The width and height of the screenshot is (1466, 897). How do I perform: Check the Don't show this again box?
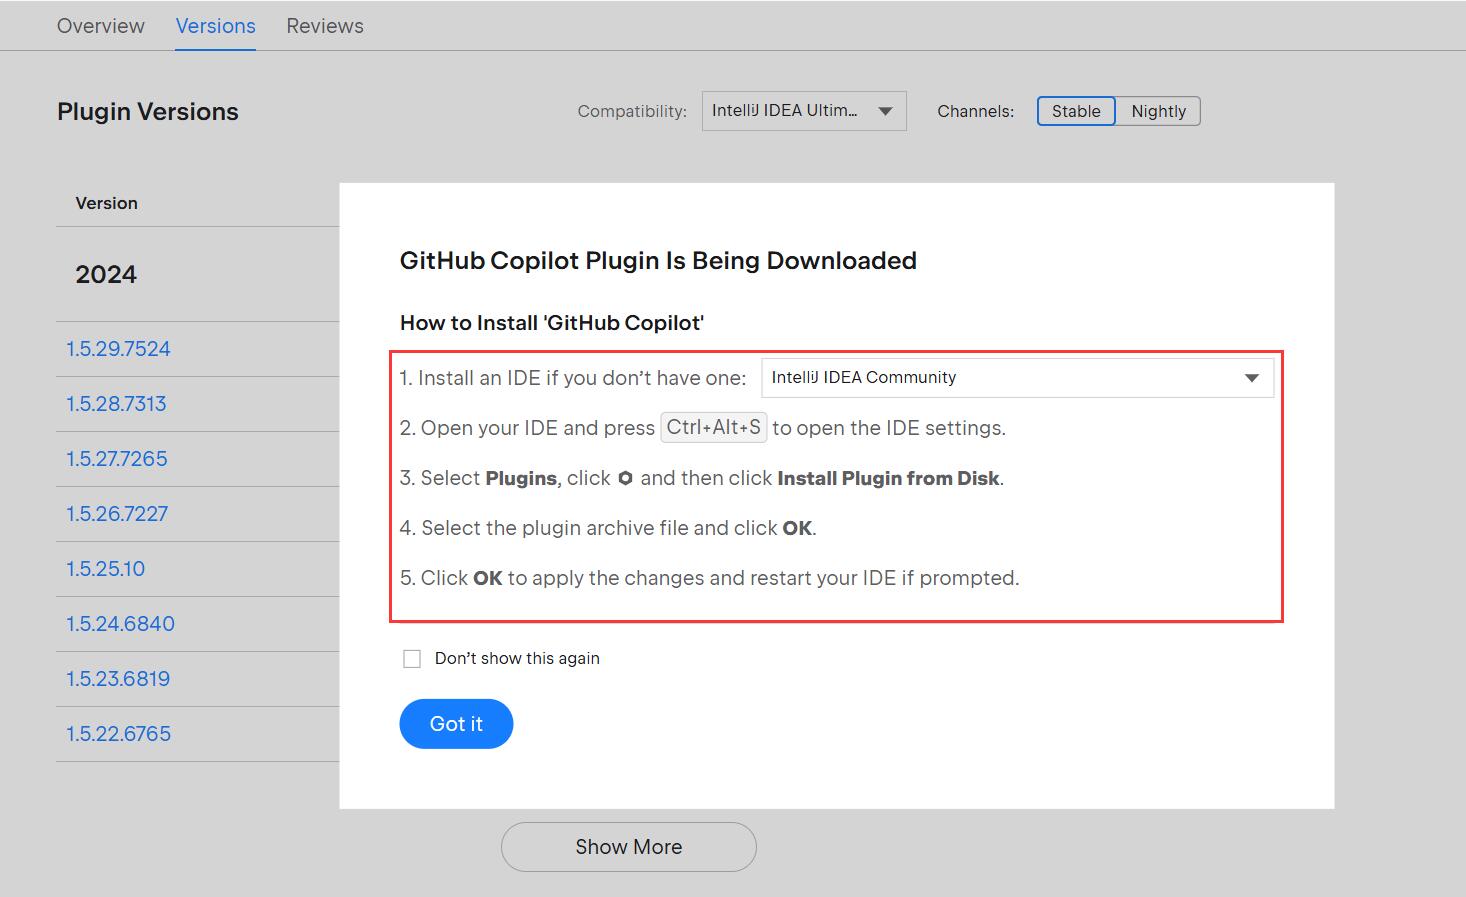point(412,658)
